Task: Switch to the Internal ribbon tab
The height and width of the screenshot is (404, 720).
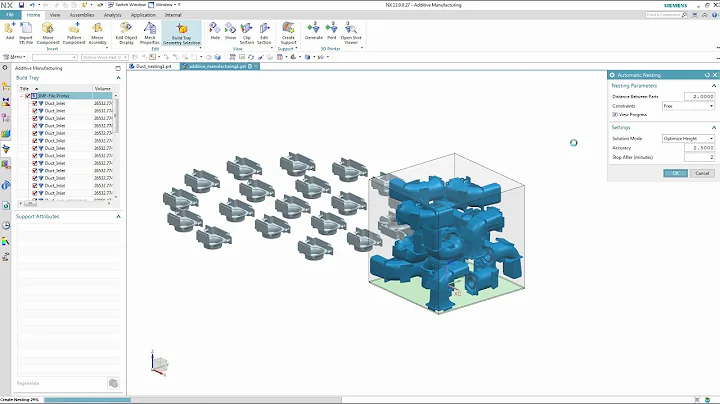Action: [173, 15]
